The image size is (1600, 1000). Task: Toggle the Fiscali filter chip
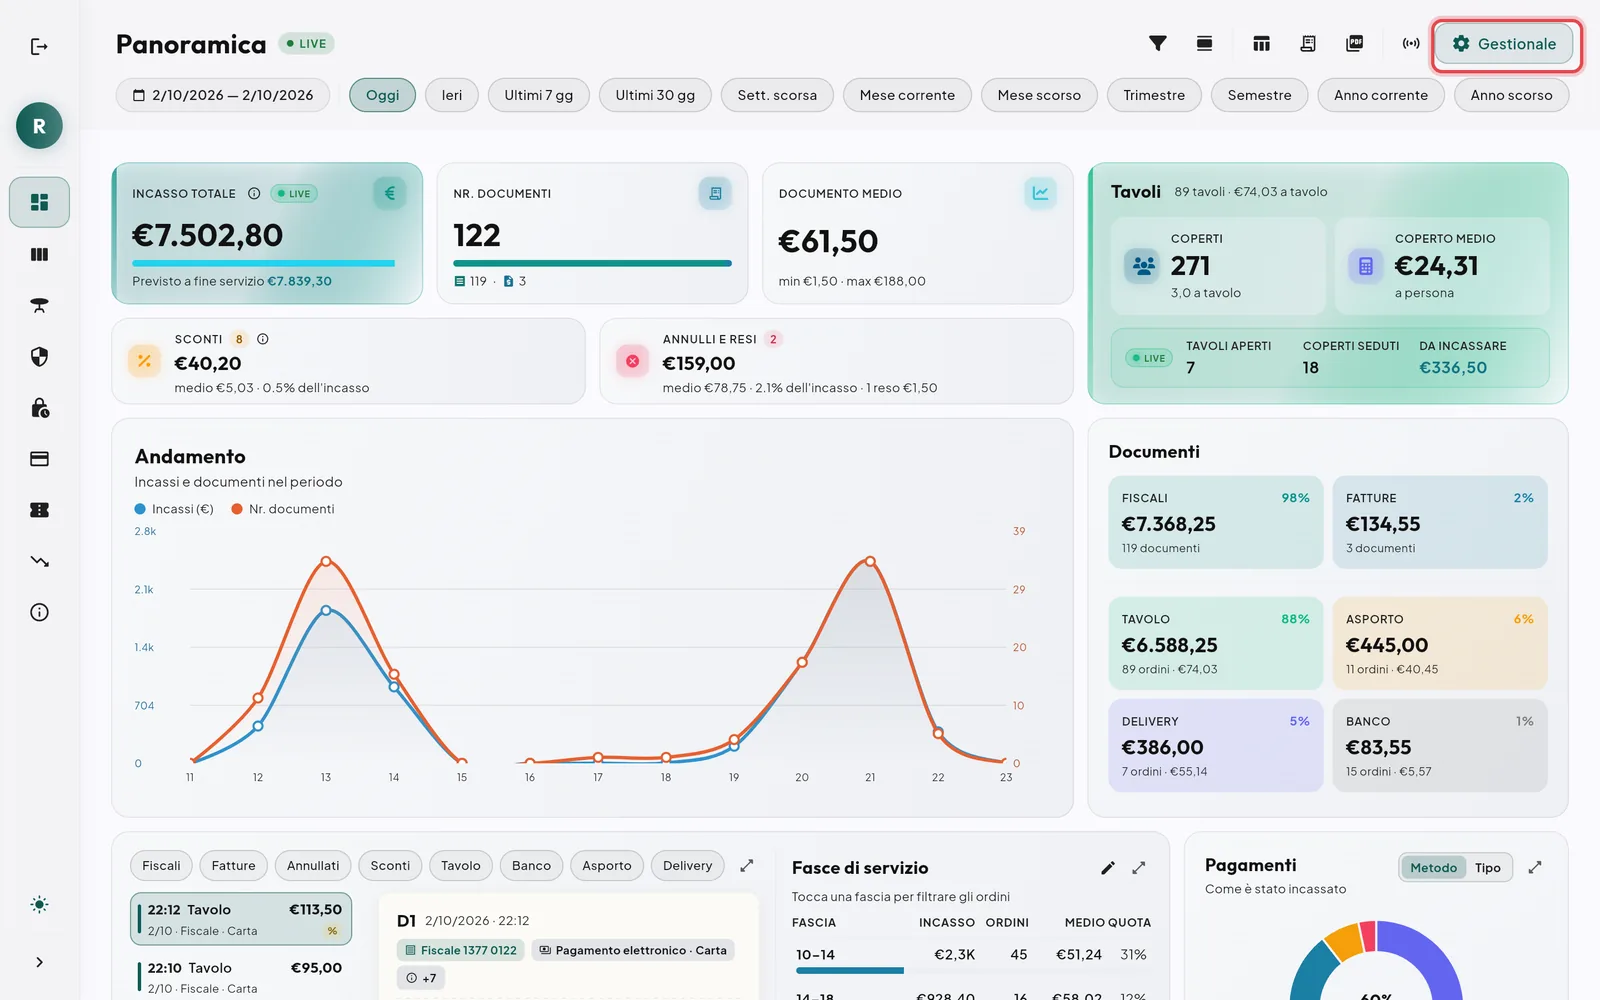click(x=161, y=865)
